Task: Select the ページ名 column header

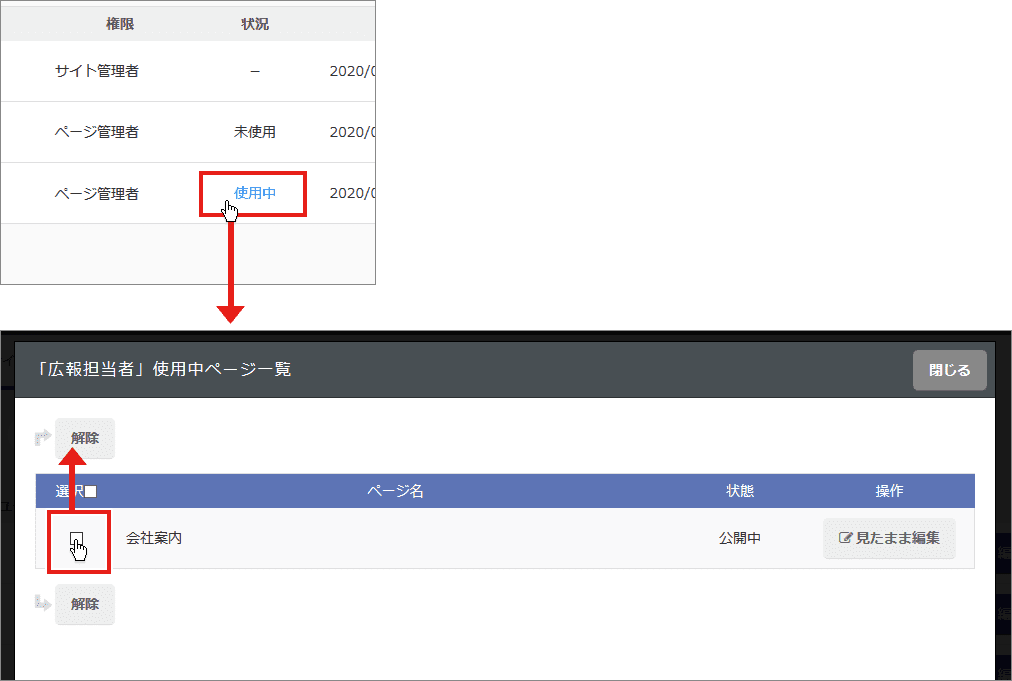Action: point(395,491)
